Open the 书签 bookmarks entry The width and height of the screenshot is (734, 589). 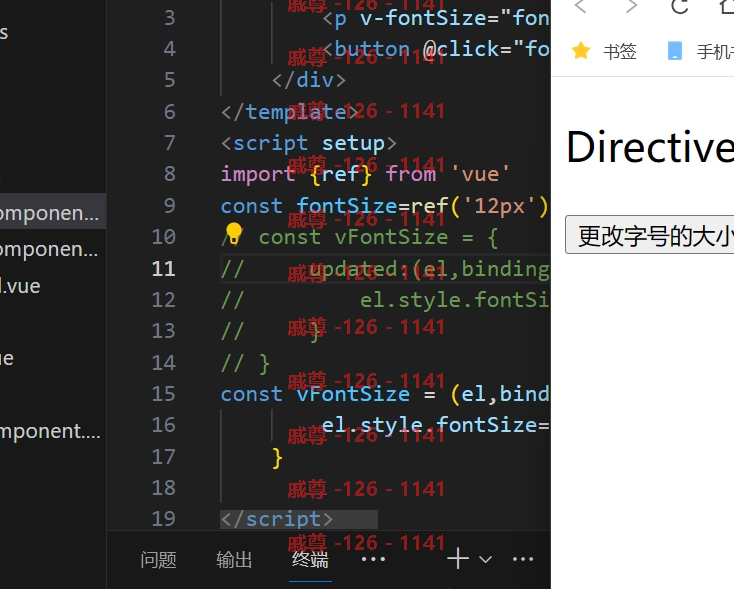click(620, 52)
